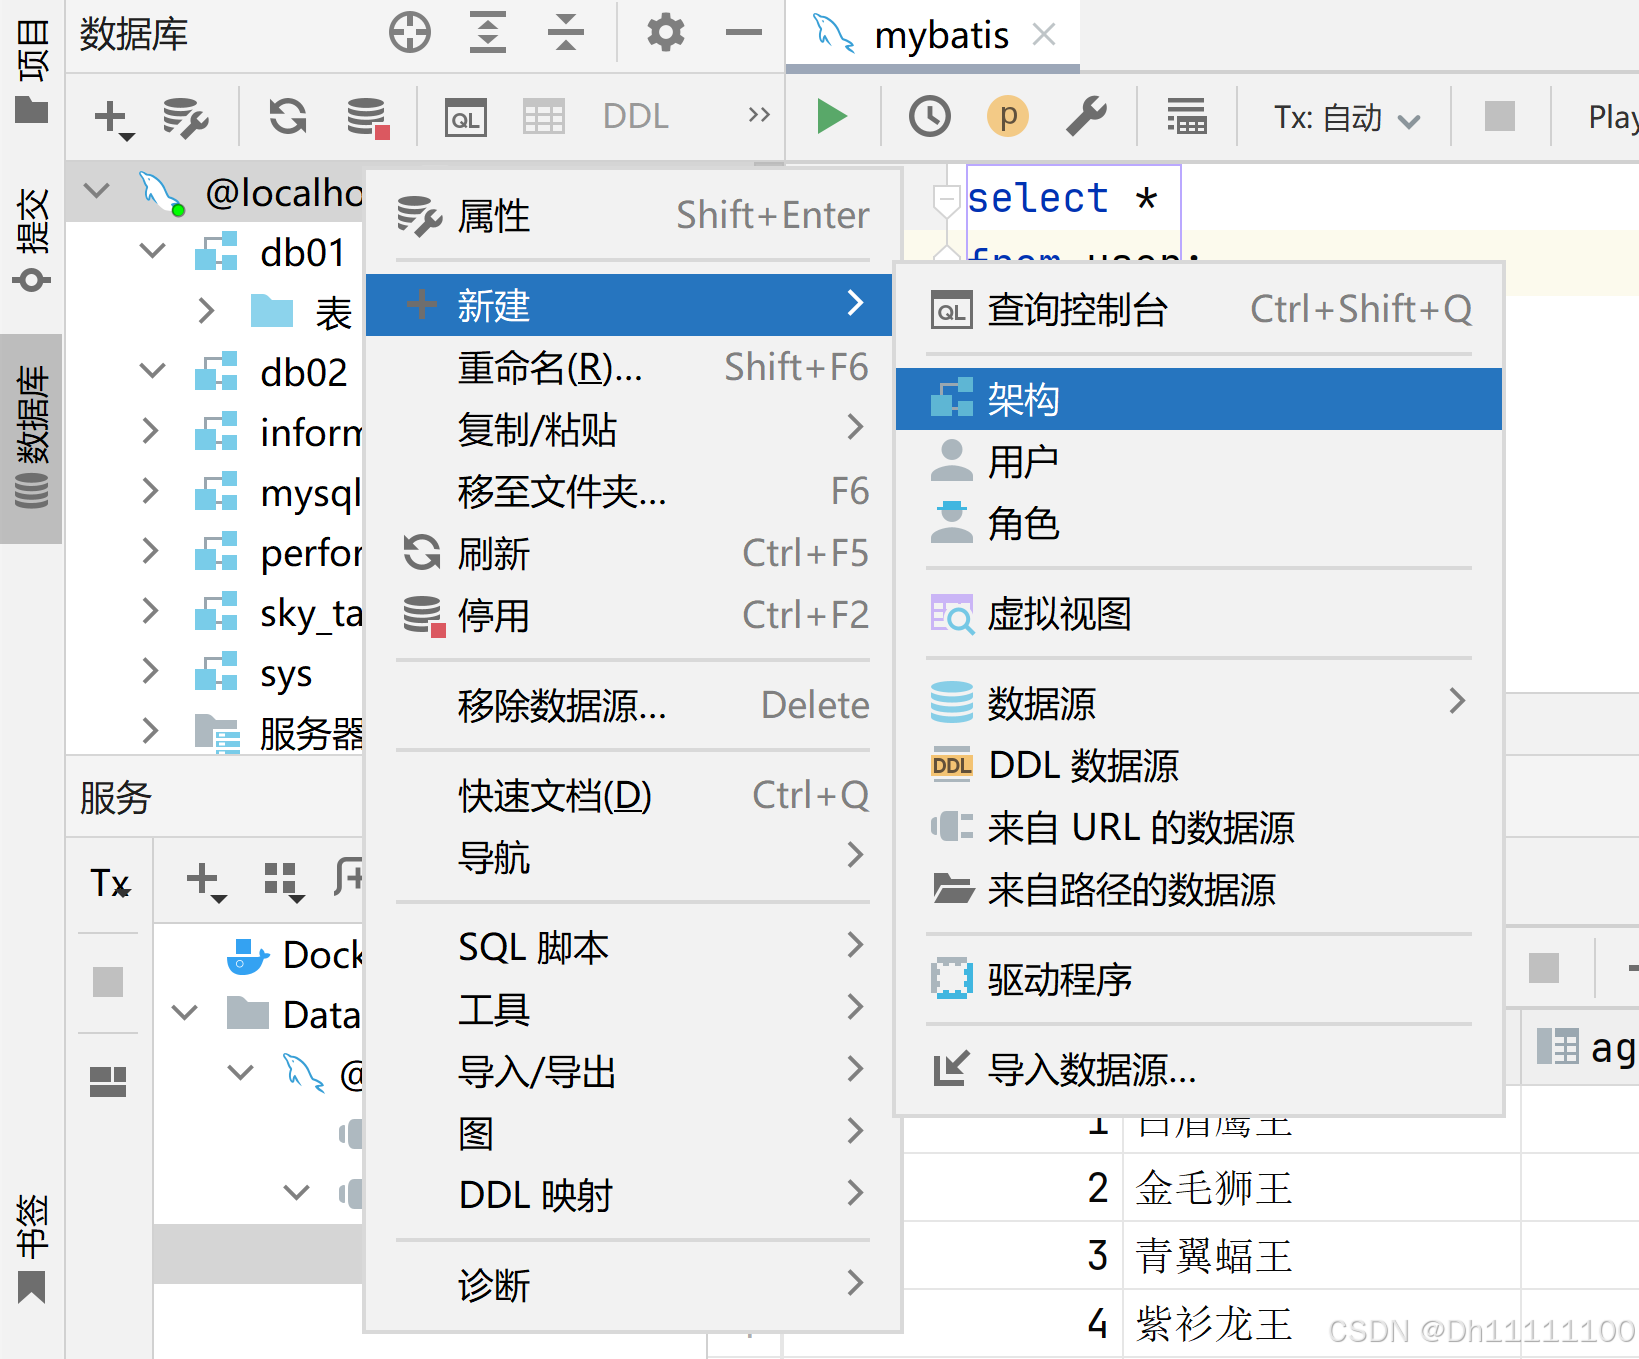The height and width of the screenshot is (1359, 1639).
Task: Select Import Data Sources item
Action: 1199,1069
